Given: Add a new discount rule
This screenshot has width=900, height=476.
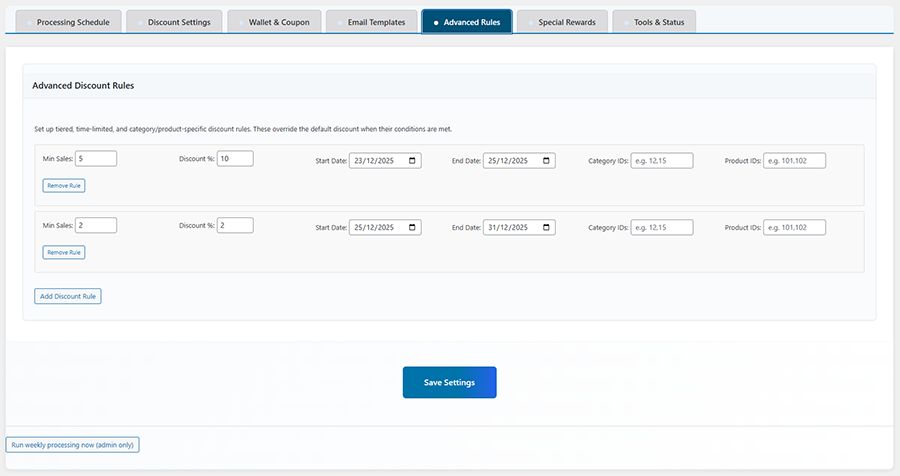Looking at the screenshot, I should point(68,296).
